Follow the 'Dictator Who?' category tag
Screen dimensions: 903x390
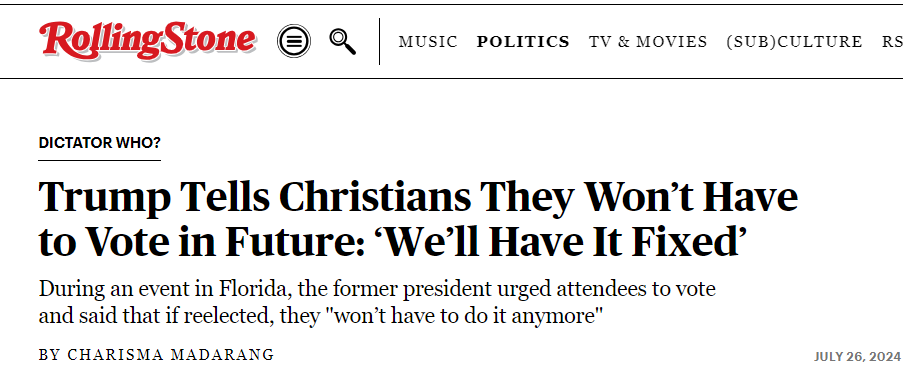[100, 143]
